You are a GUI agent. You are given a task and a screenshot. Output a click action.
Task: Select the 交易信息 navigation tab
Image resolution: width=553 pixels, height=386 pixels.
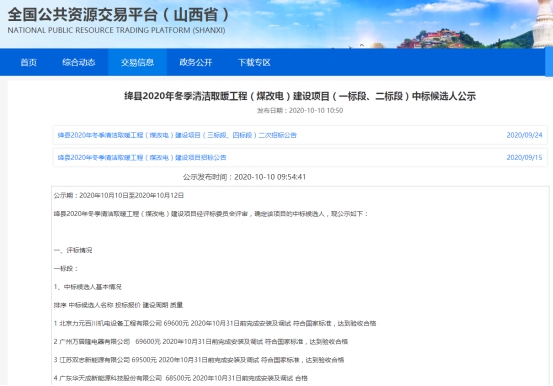coord(137,62)
